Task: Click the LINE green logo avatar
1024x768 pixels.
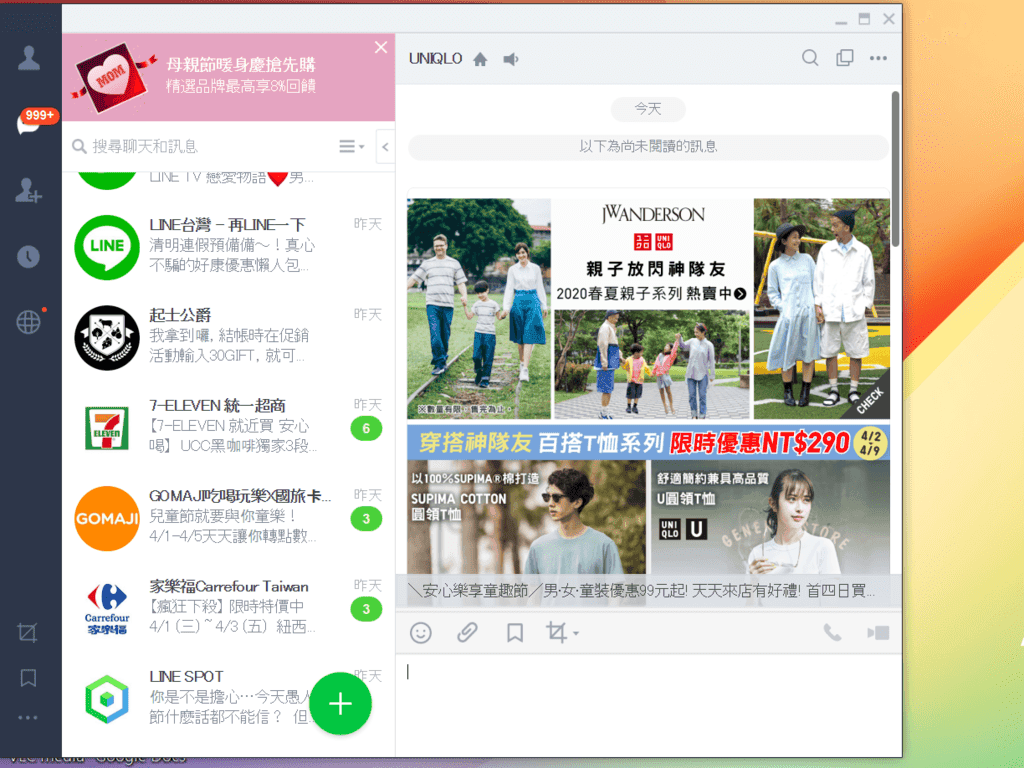Action: (107, 247)
